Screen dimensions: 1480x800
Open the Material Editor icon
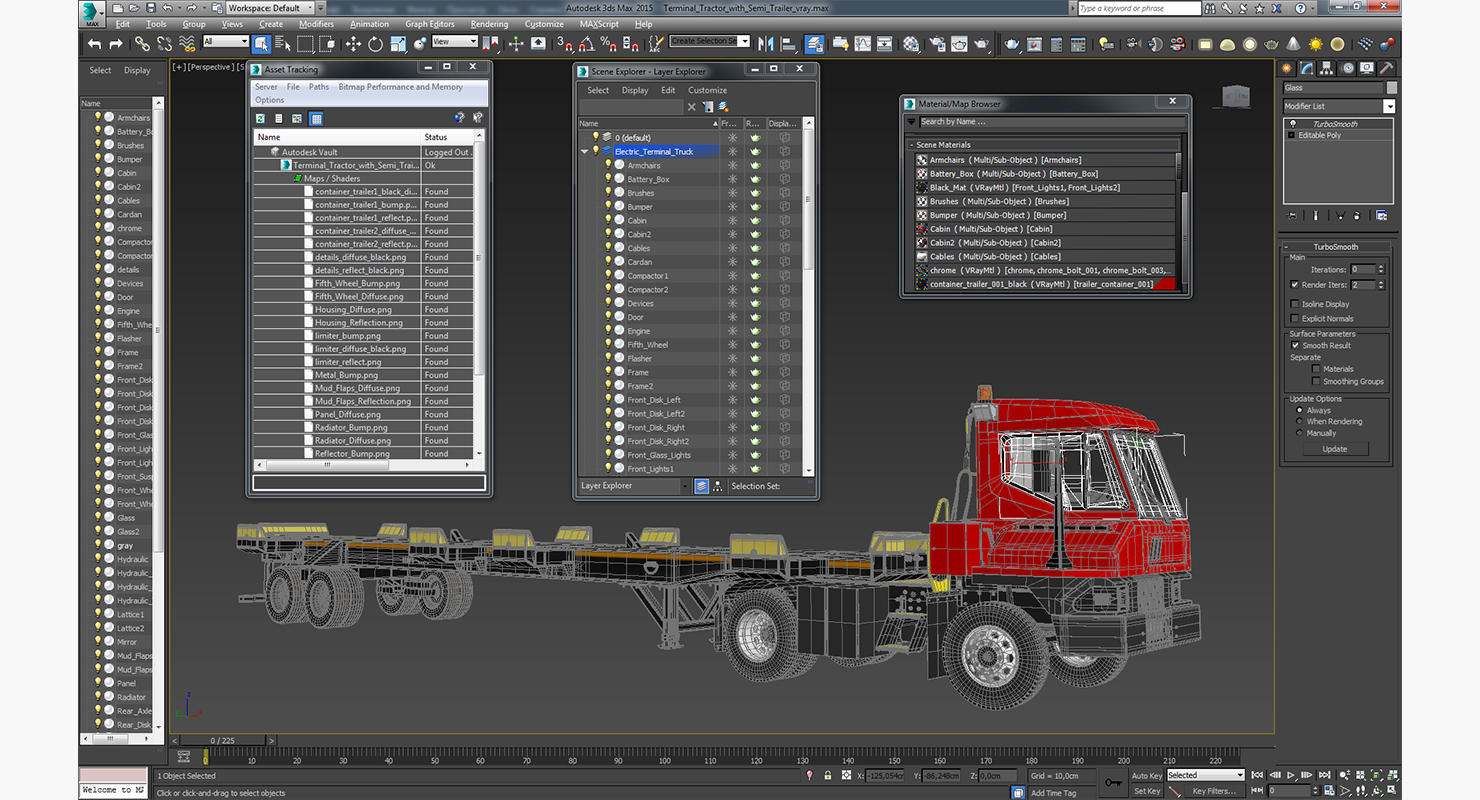pyautogui.click(x=911, y=44)
